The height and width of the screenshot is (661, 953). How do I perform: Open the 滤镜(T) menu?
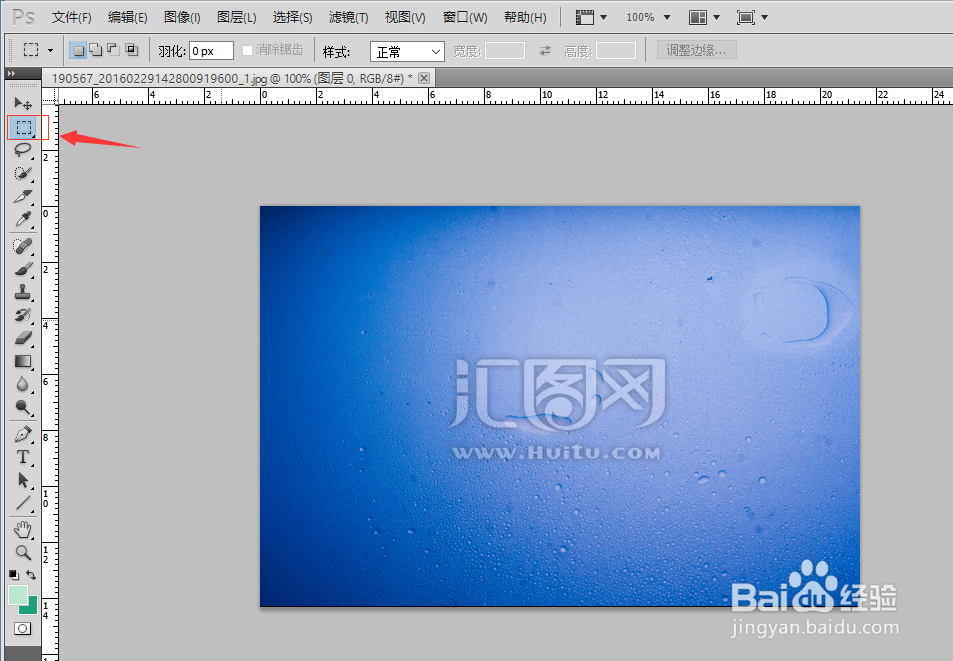(x=348, y=17)
